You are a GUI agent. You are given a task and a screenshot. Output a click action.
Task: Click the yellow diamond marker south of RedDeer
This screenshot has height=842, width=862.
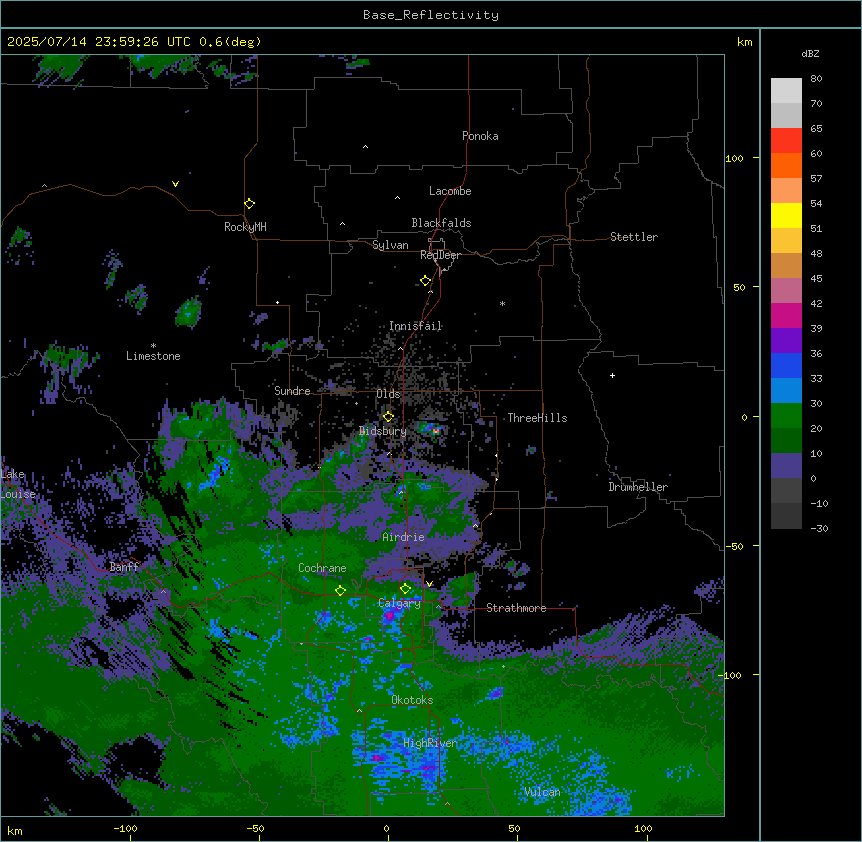click(426, 281)
